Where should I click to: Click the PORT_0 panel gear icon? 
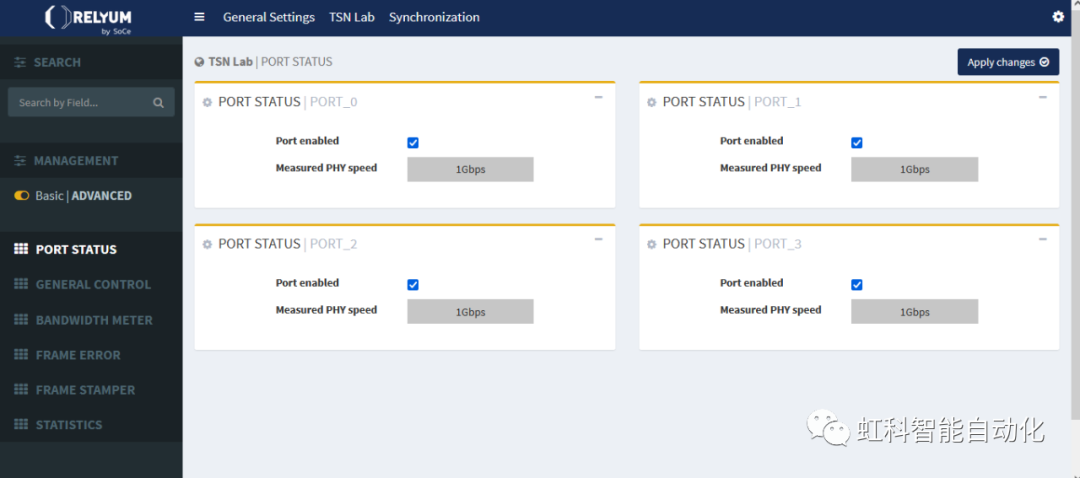(207, 102)
